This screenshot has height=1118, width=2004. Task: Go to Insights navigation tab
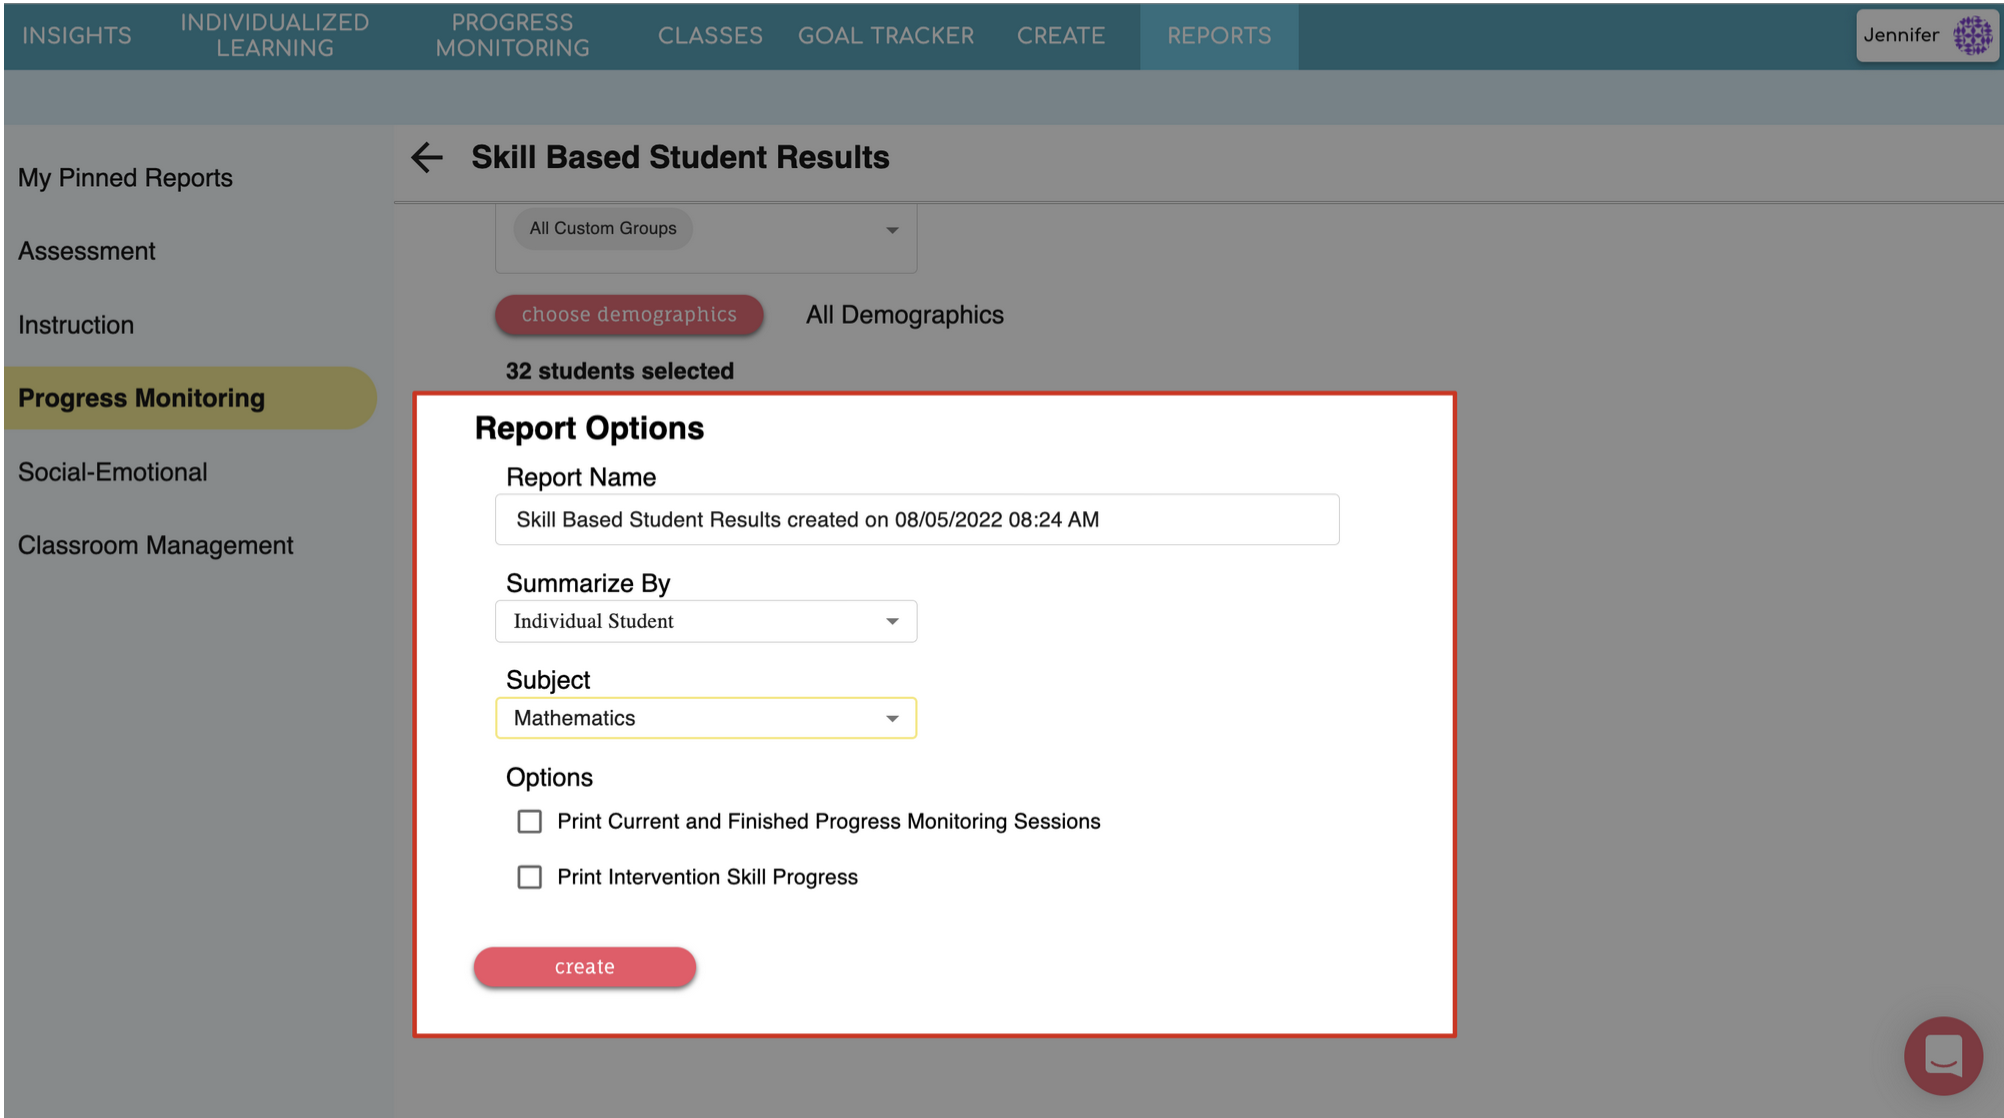[77, 36]
